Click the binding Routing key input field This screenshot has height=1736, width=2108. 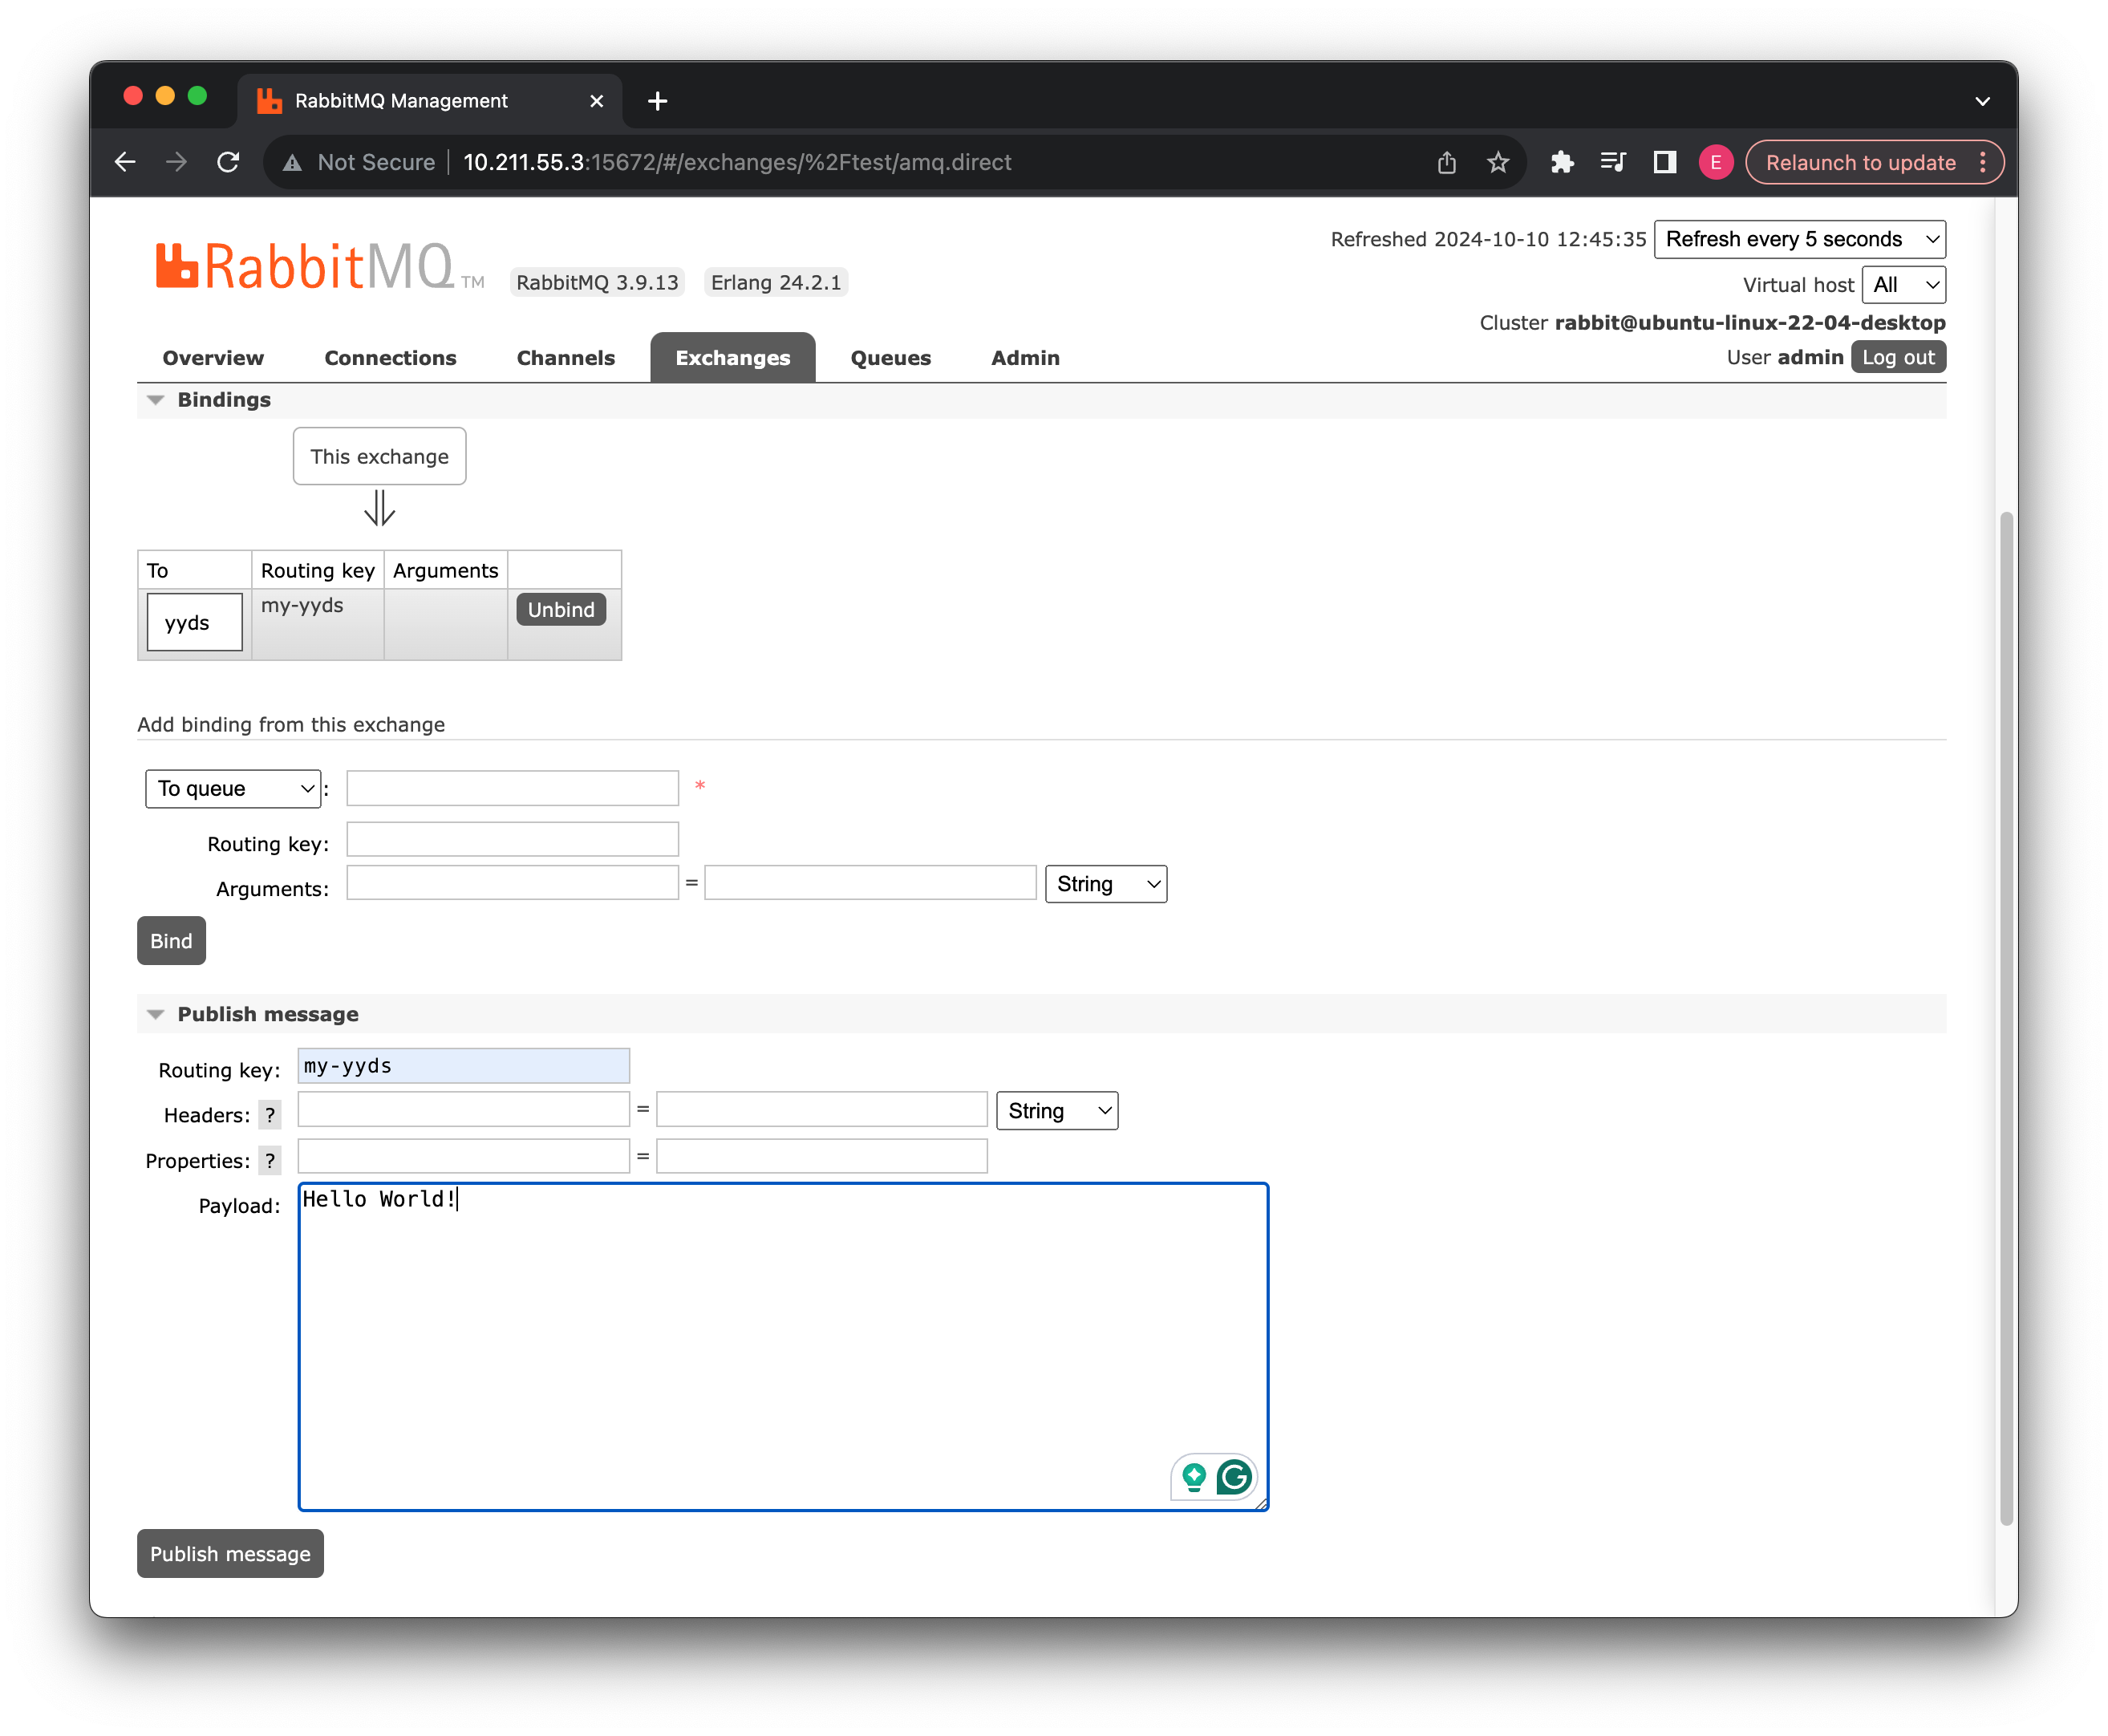tap(512, 840)
